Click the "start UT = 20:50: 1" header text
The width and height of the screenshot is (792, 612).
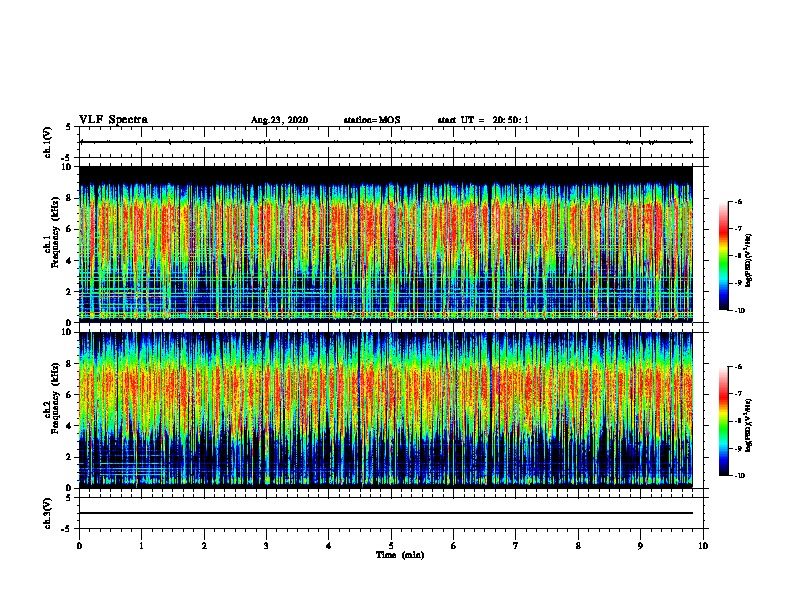(x=483, y=120)
